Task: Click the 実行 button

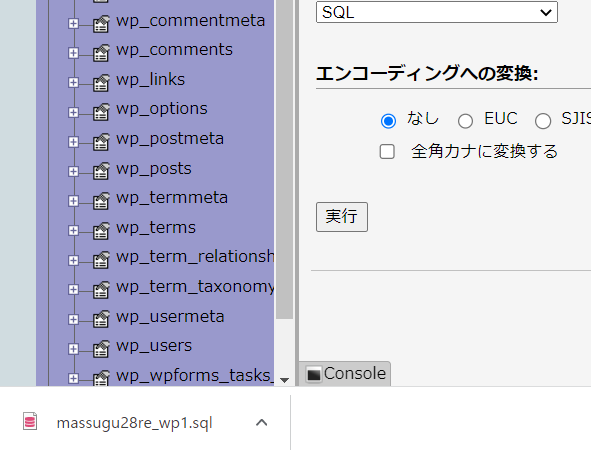Action: pos(342,217)
